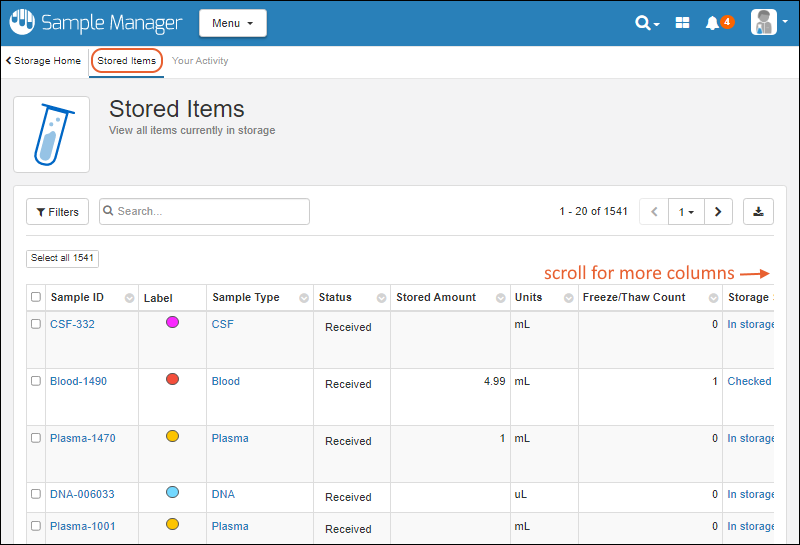
Task: Open Sample ID column header dropdown arrow
Action: (129, 298)
